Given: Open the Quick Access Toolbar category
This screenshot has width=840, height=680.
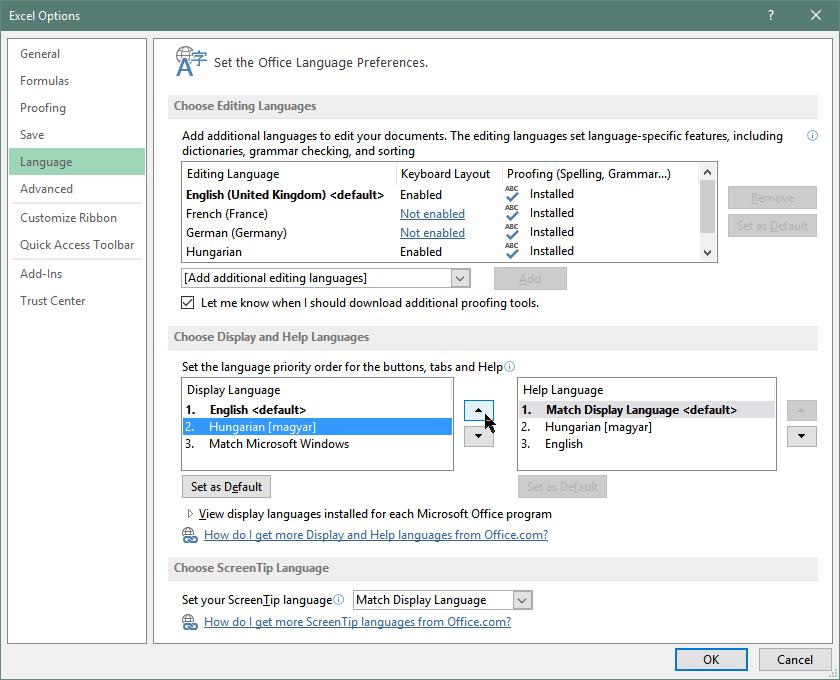Looking at the screenshot, I should click(77, 245).
